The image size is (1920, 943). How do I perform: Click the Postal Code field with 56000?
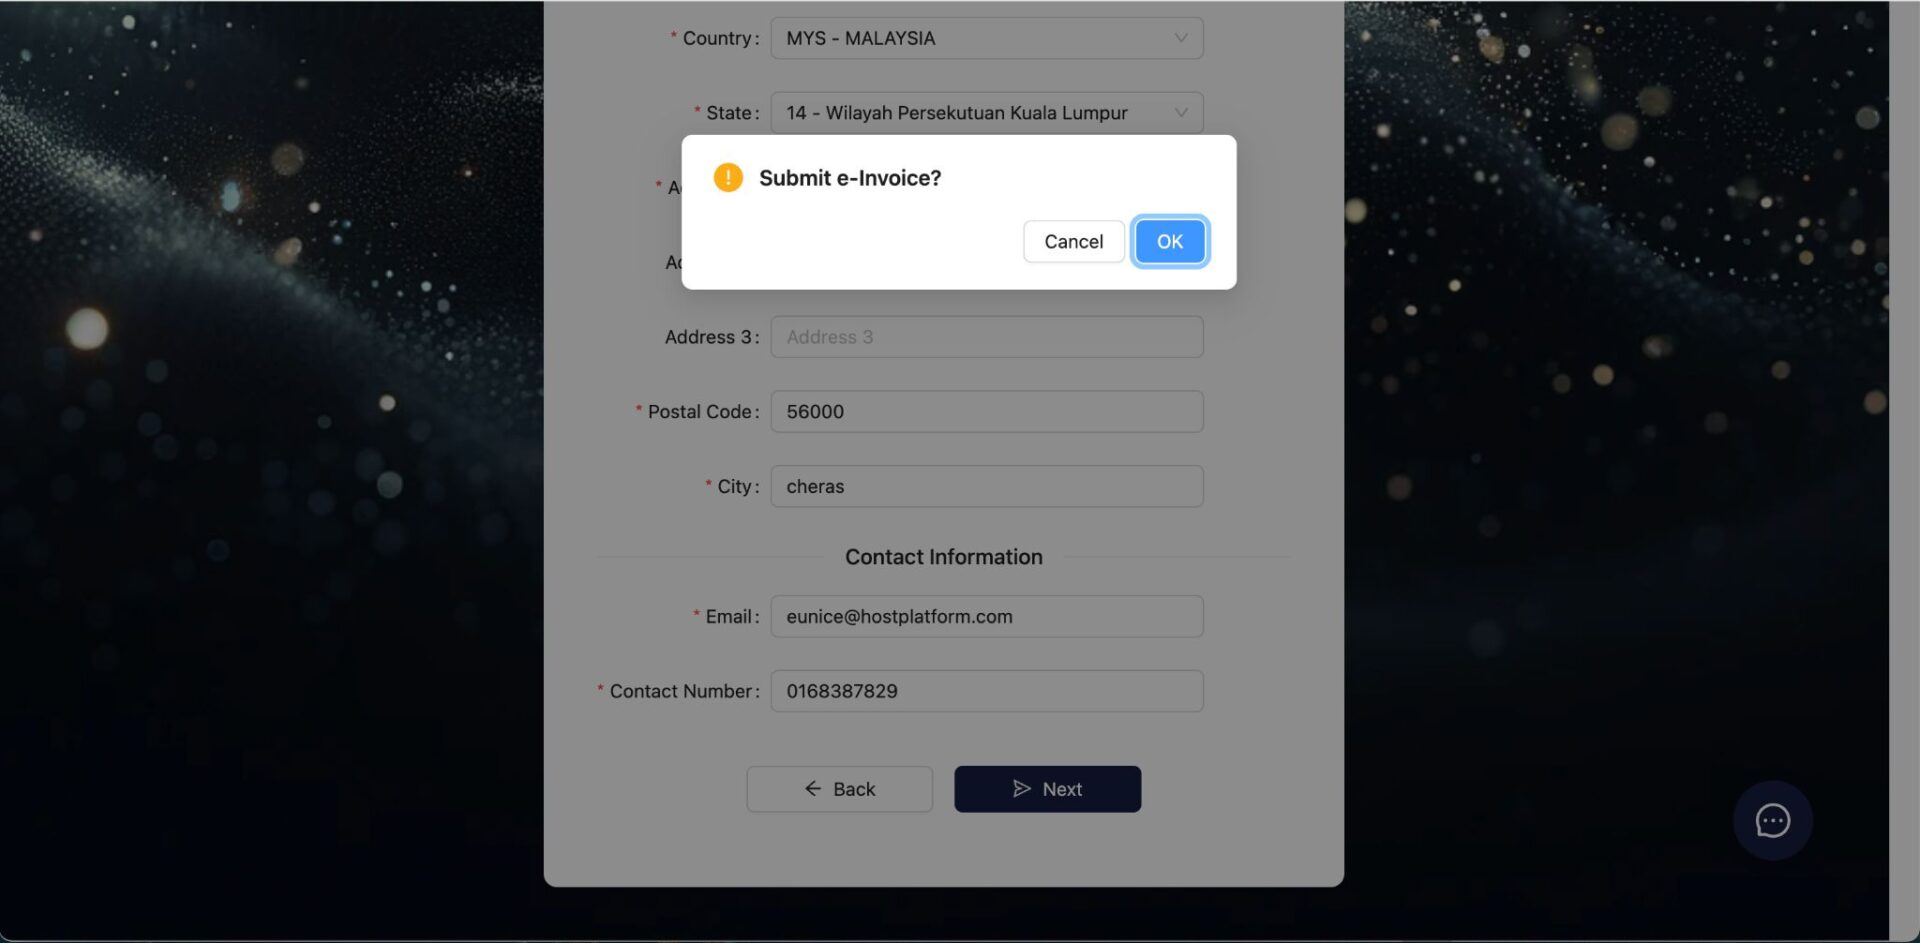coord(986,411)
